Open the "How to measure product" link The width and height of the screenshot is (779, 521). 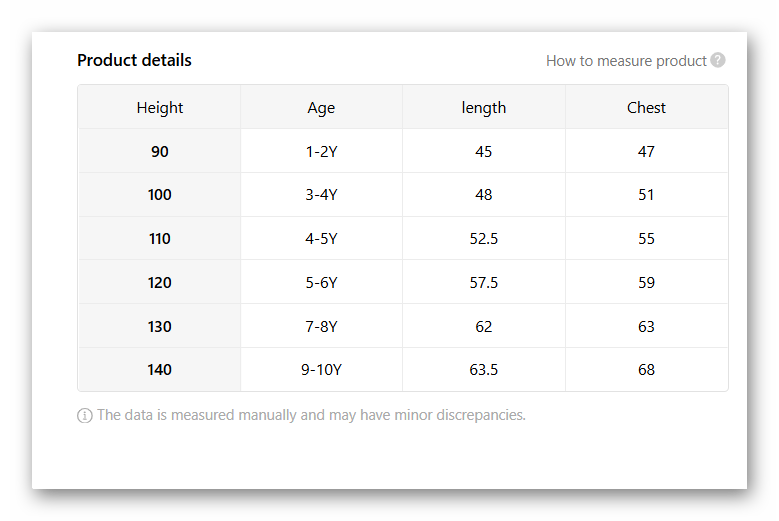[x=626, y=61]
